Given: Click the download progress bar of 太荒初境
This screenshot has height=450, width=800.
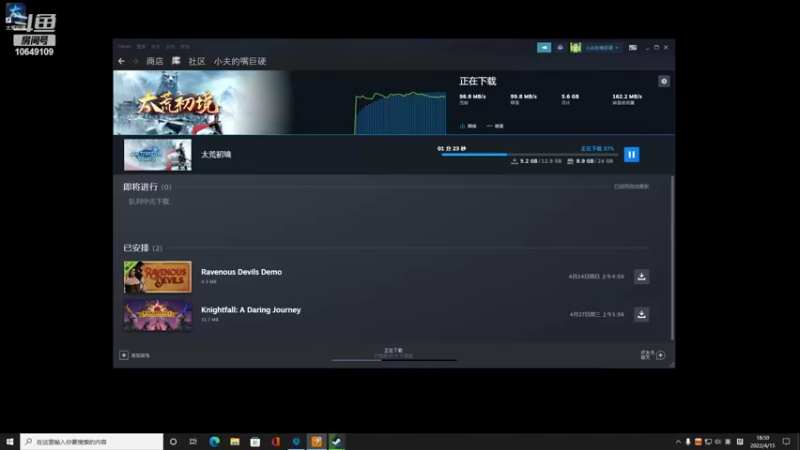Looking at the screenshot, I should pos(530,155).
